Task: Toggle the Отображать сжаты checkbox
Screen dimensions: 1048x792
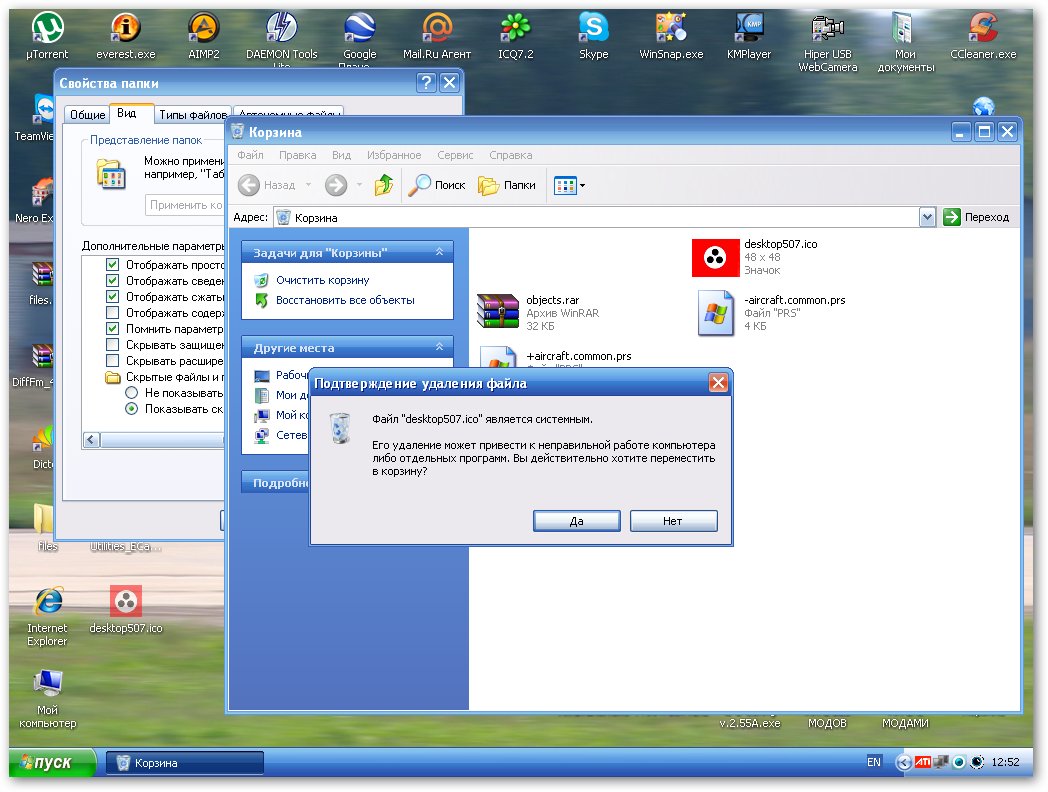Action: coord(112,297)
